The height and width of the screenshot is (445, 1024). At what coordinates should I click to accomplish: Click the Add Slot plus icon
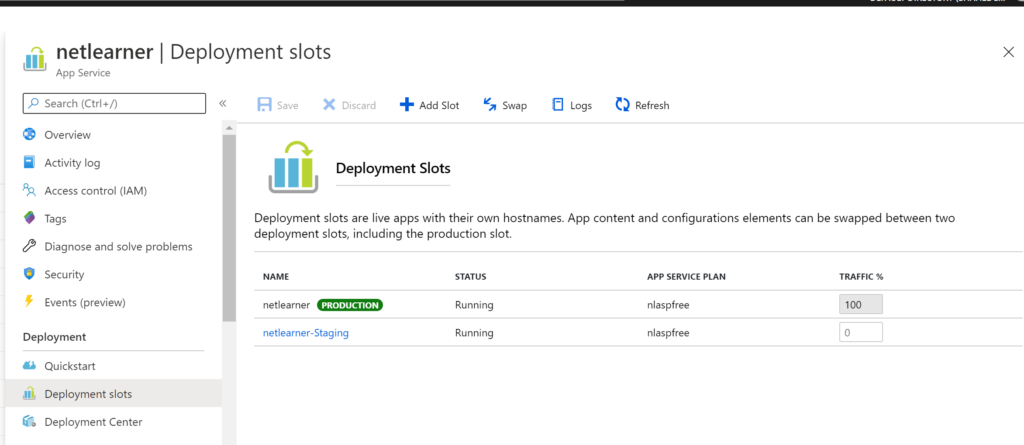point(407,105)
